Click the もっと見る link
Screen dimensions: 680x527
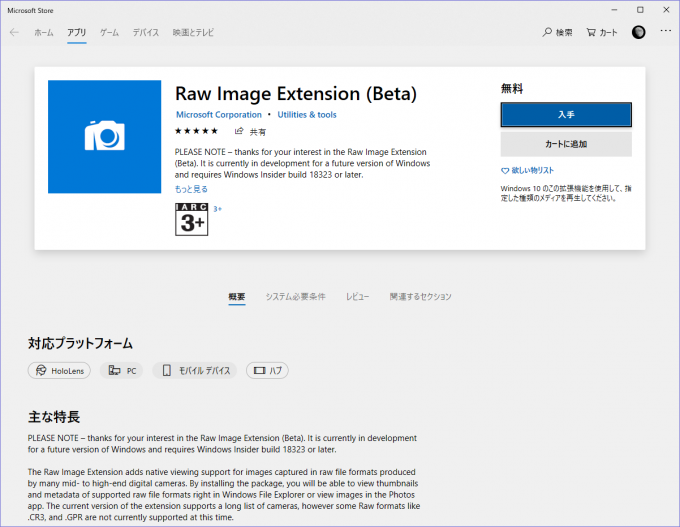coord(191,189)
